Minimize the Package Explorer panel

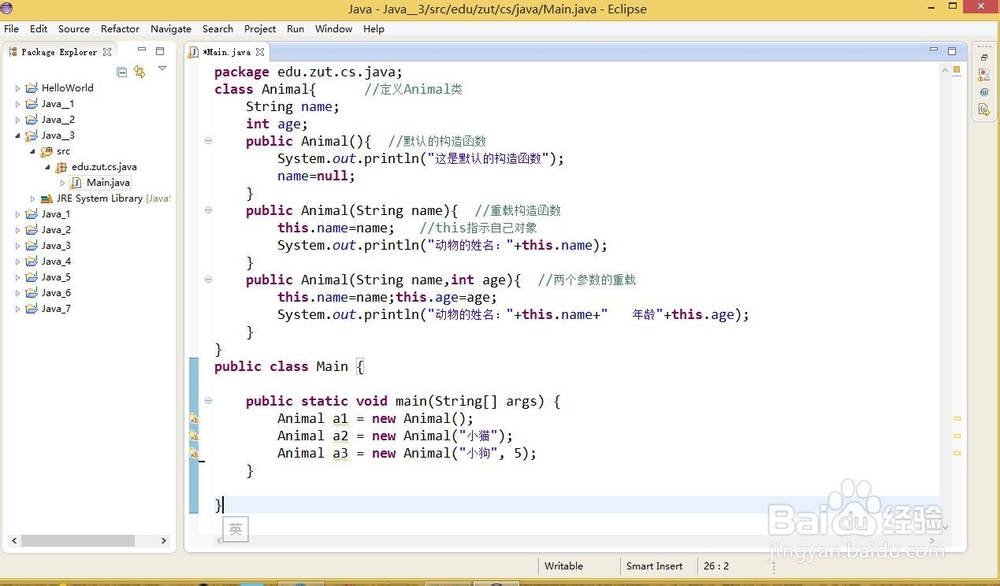point(142,50)
